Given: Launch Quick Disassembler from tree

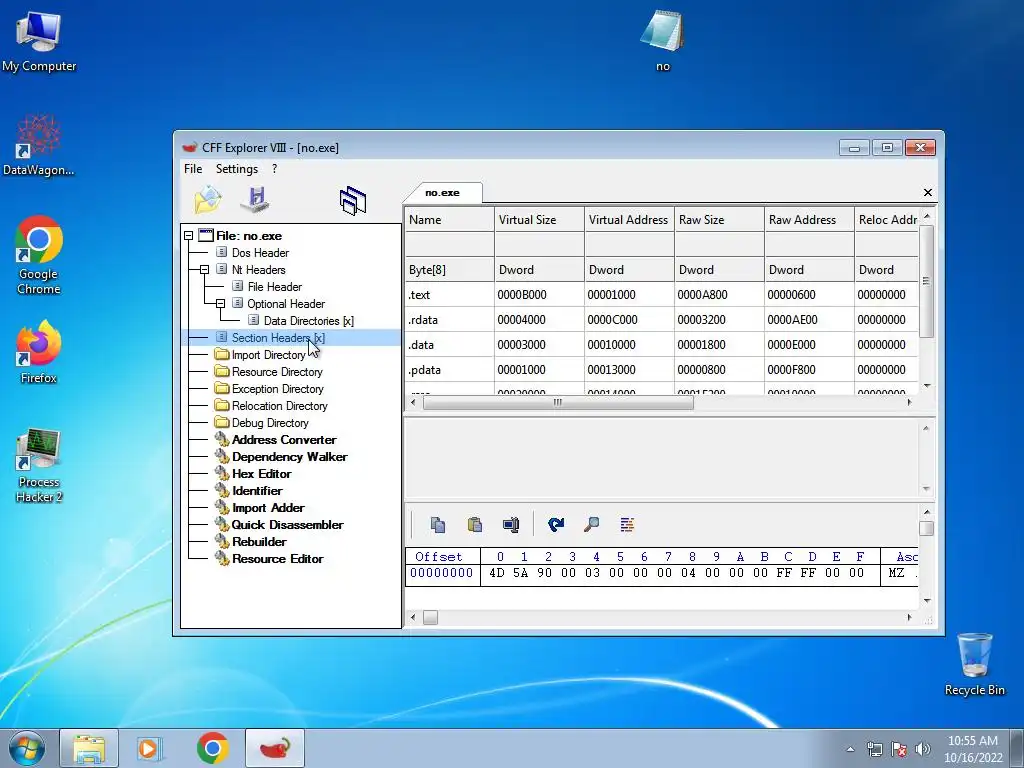Looking at the screenshot, I should click(287, 524).
